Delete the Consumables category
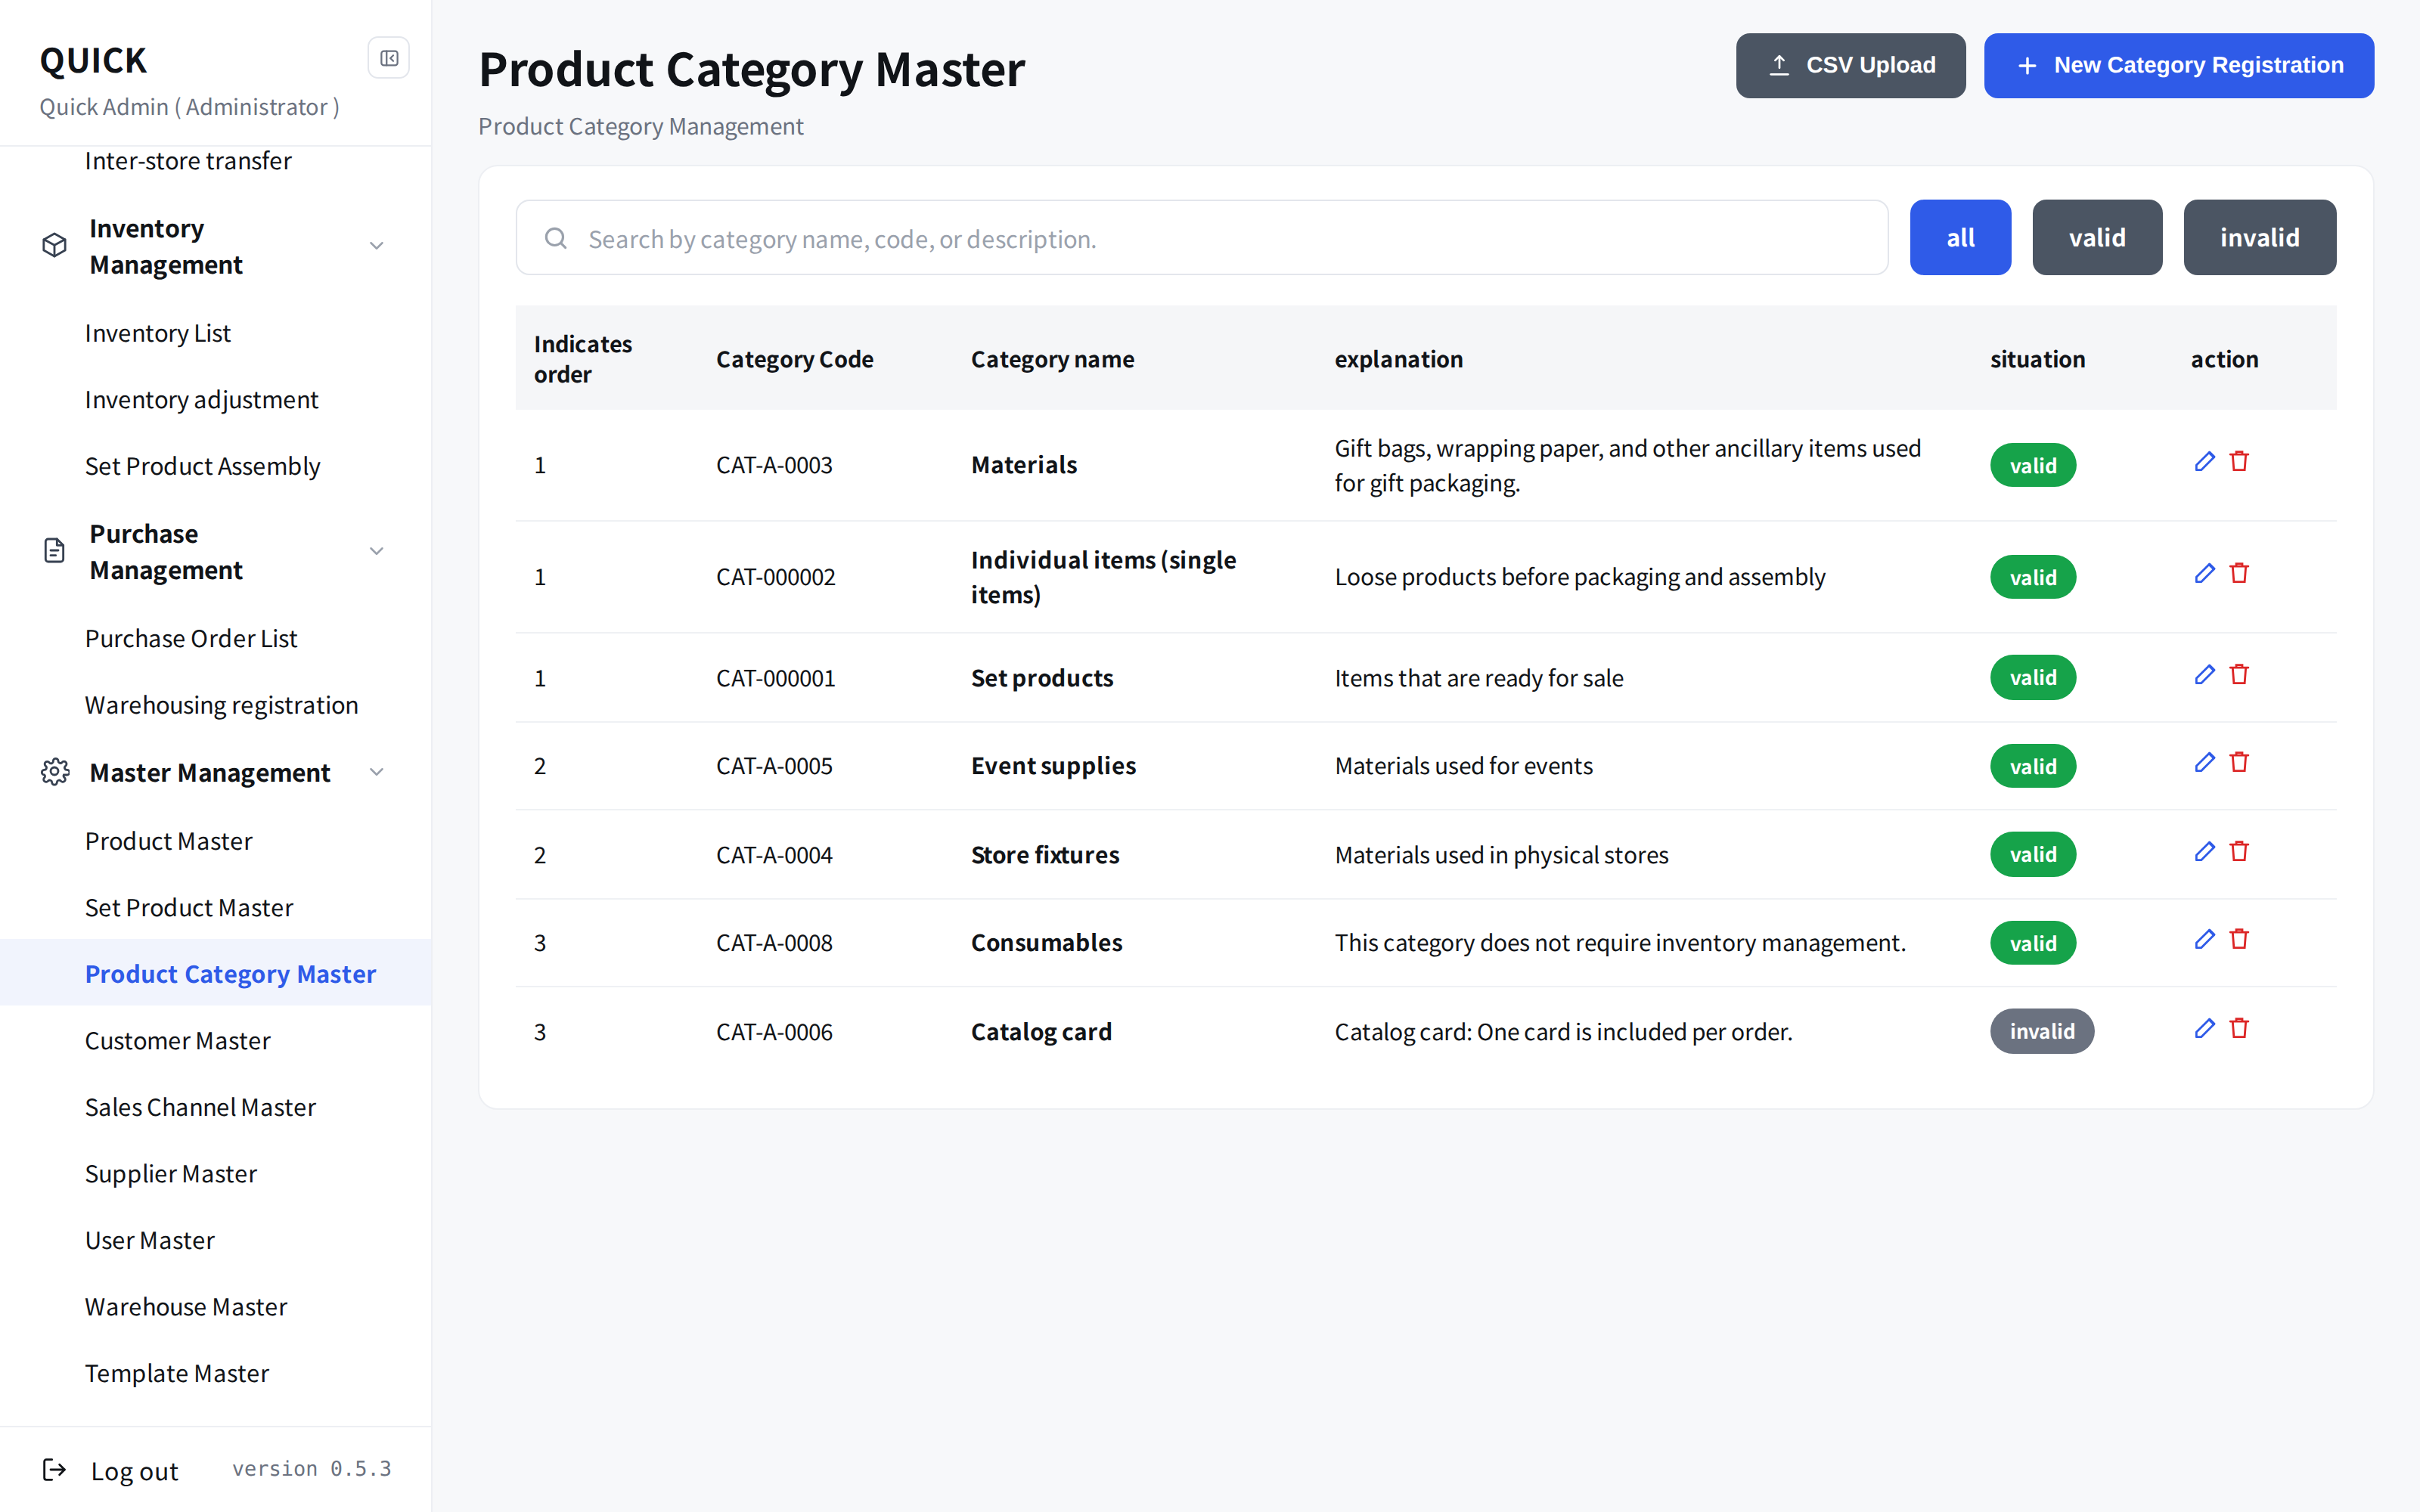Viewport: 2420px width, 1512px height. pos(2239,939)
